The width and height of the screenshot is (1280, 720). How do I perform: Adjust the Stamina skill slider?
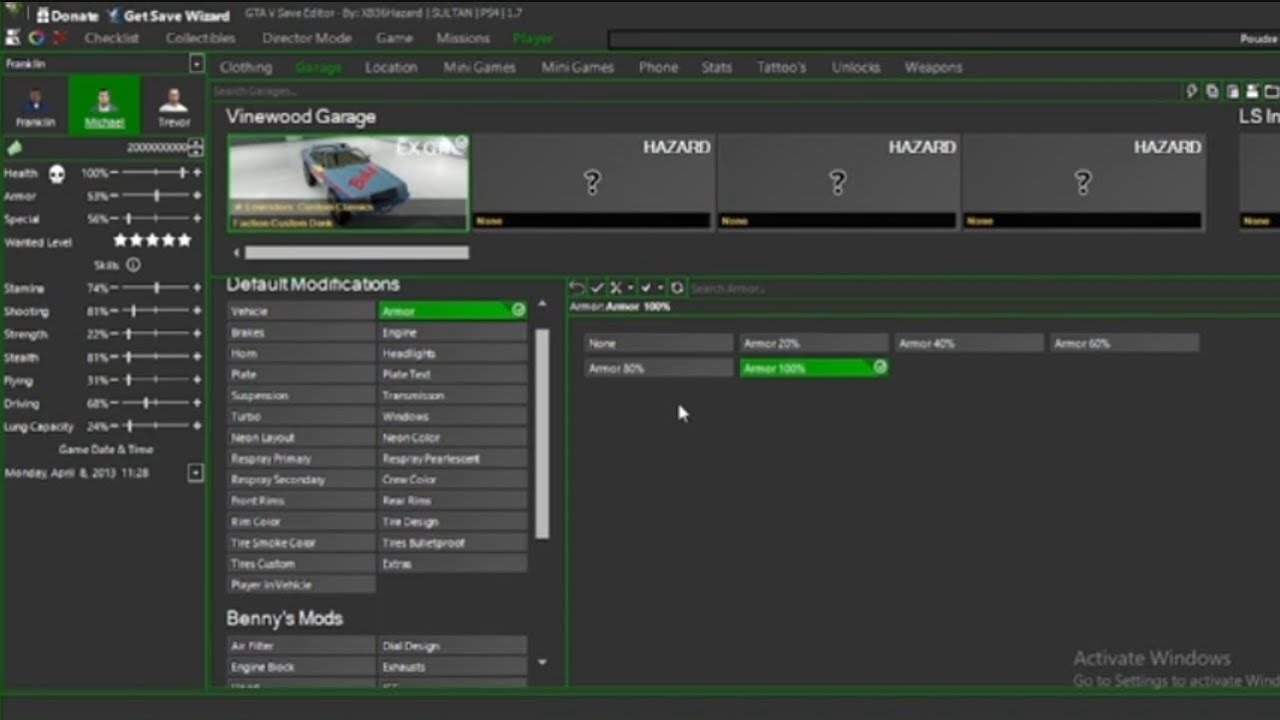(155, 288)
